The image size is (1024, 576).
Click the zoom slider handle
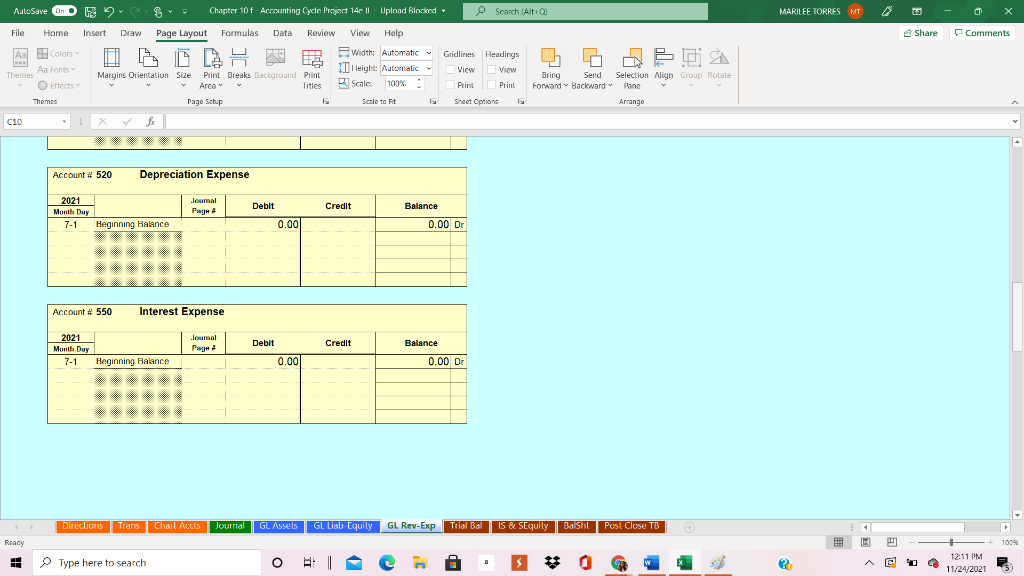[951, 542]
